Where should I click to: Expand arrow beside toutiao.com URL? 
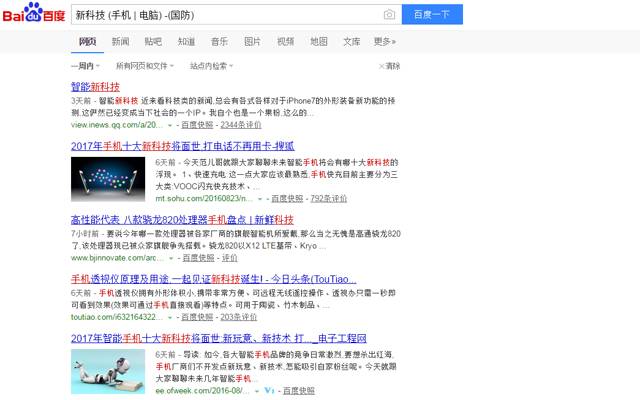tap(170, 318)
